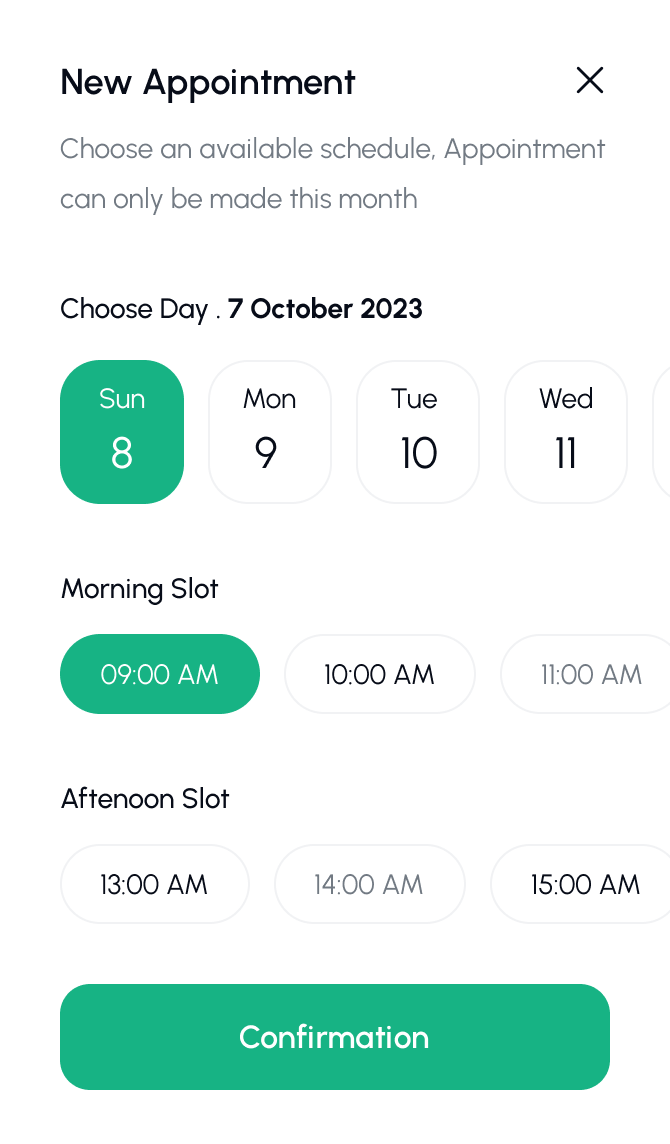Click the Choose Day label

134,309
